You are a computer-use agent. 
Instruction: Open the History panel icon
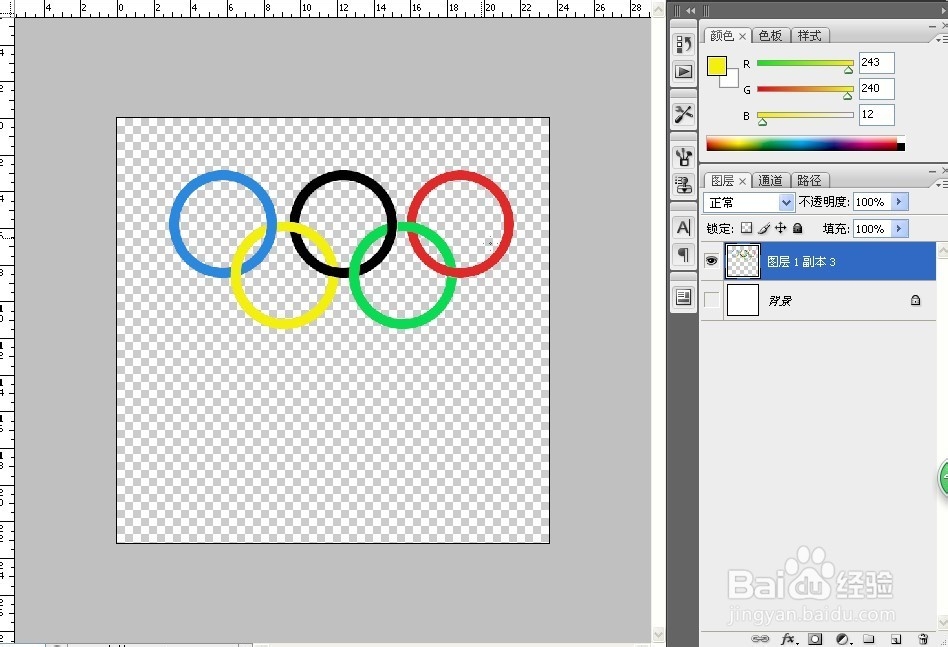click(684, 44)
